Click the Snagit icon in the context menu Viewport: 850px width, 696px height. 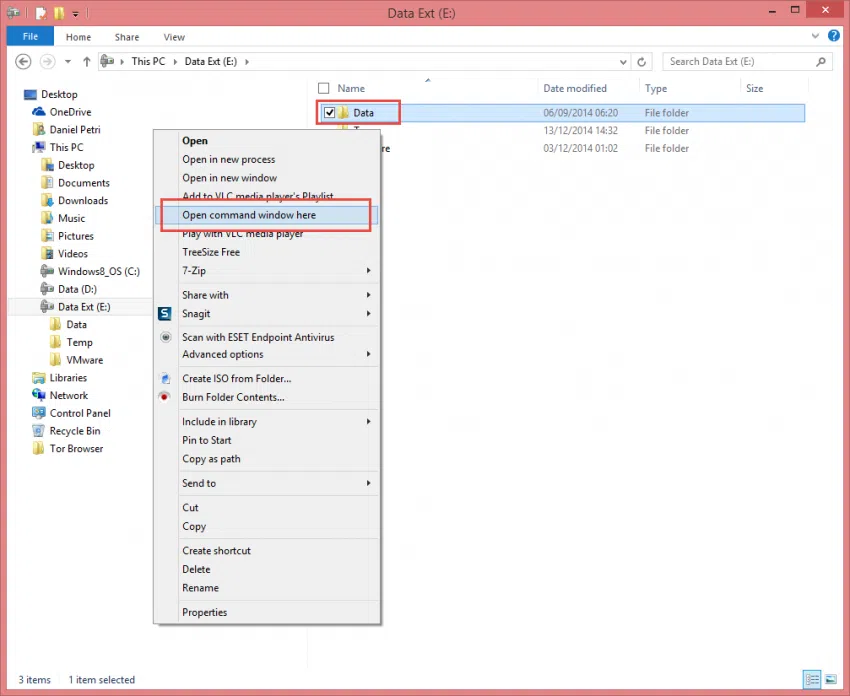point(165,313)
